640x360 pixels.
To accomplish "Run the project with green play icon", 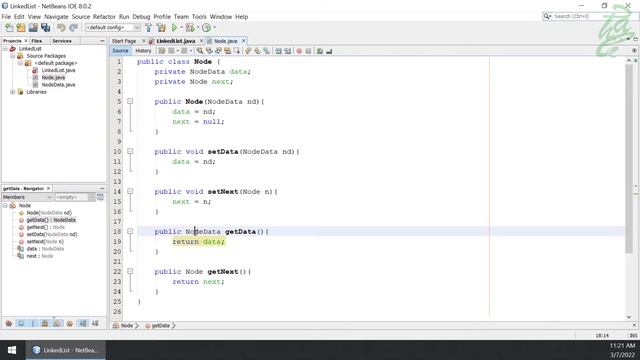I will (174, 28).
